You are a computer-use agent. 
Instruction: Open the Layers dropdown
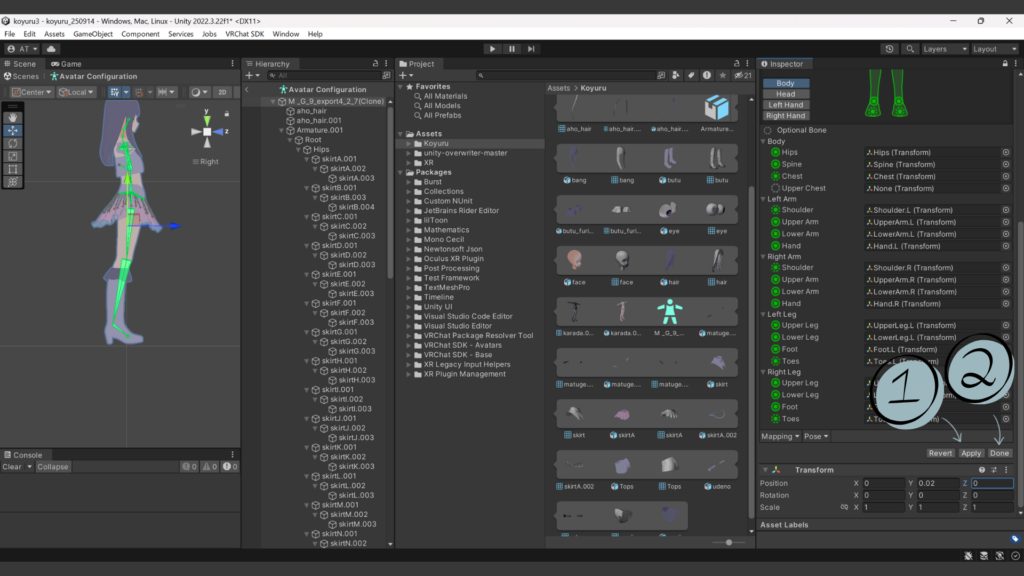tap(944, 49)
